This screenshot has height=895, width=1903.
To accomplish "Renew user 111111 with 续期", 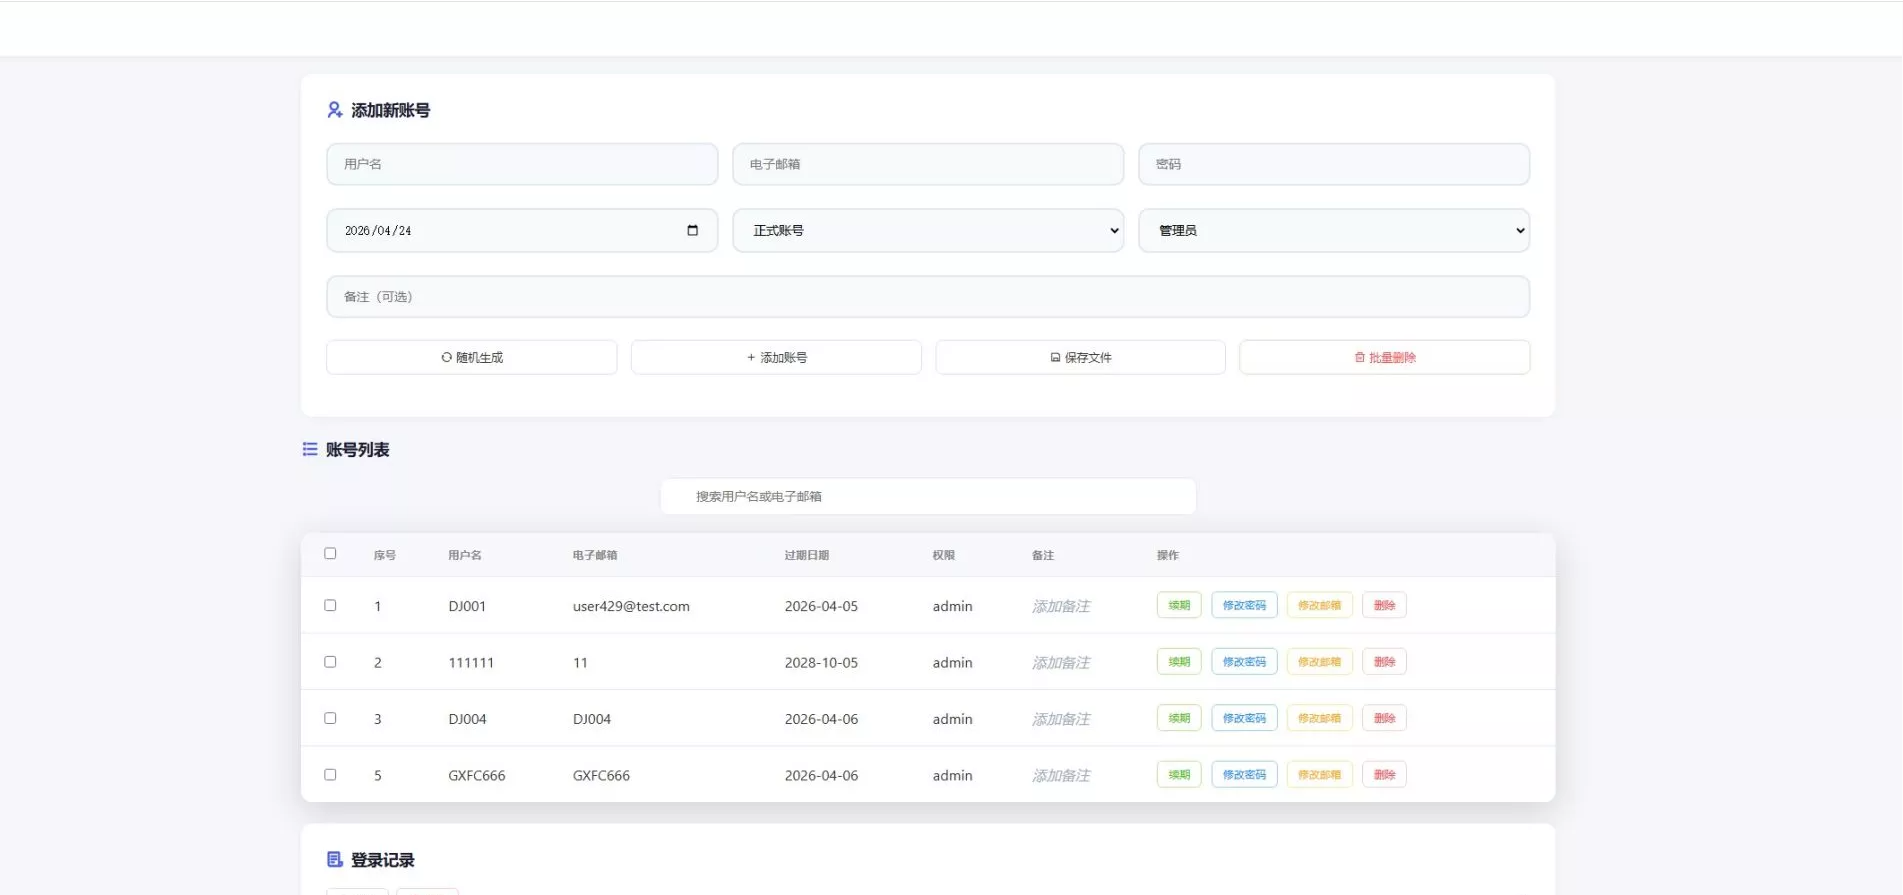I will pos(1179,661).
